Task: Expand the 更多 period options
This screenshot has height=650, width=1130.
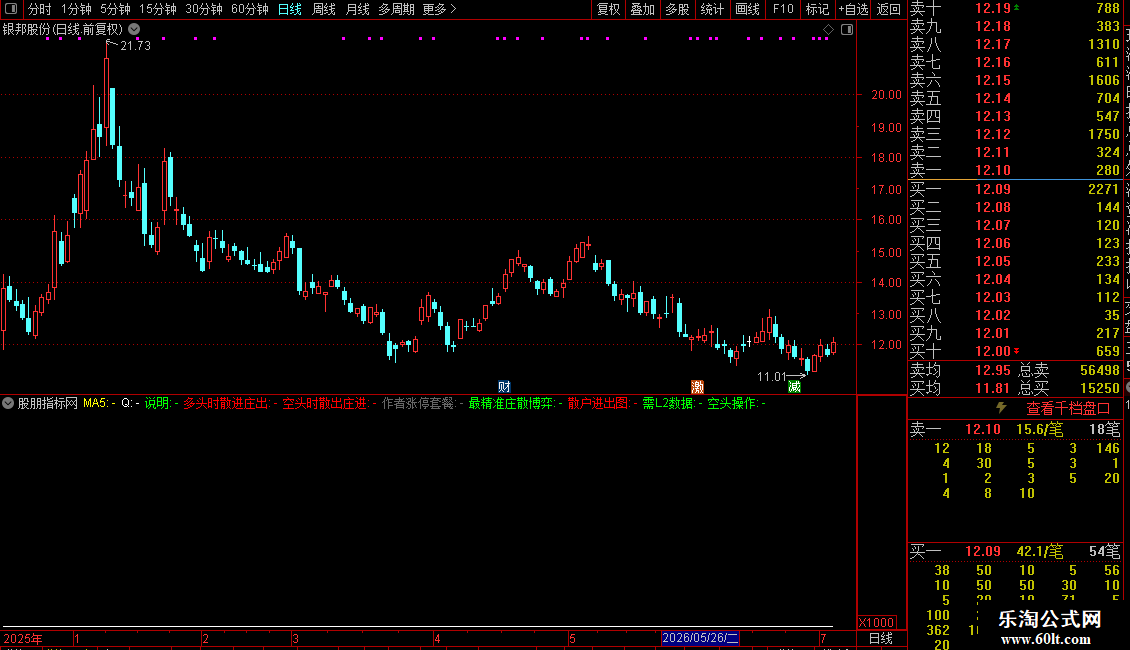Action: coord(440,9)
